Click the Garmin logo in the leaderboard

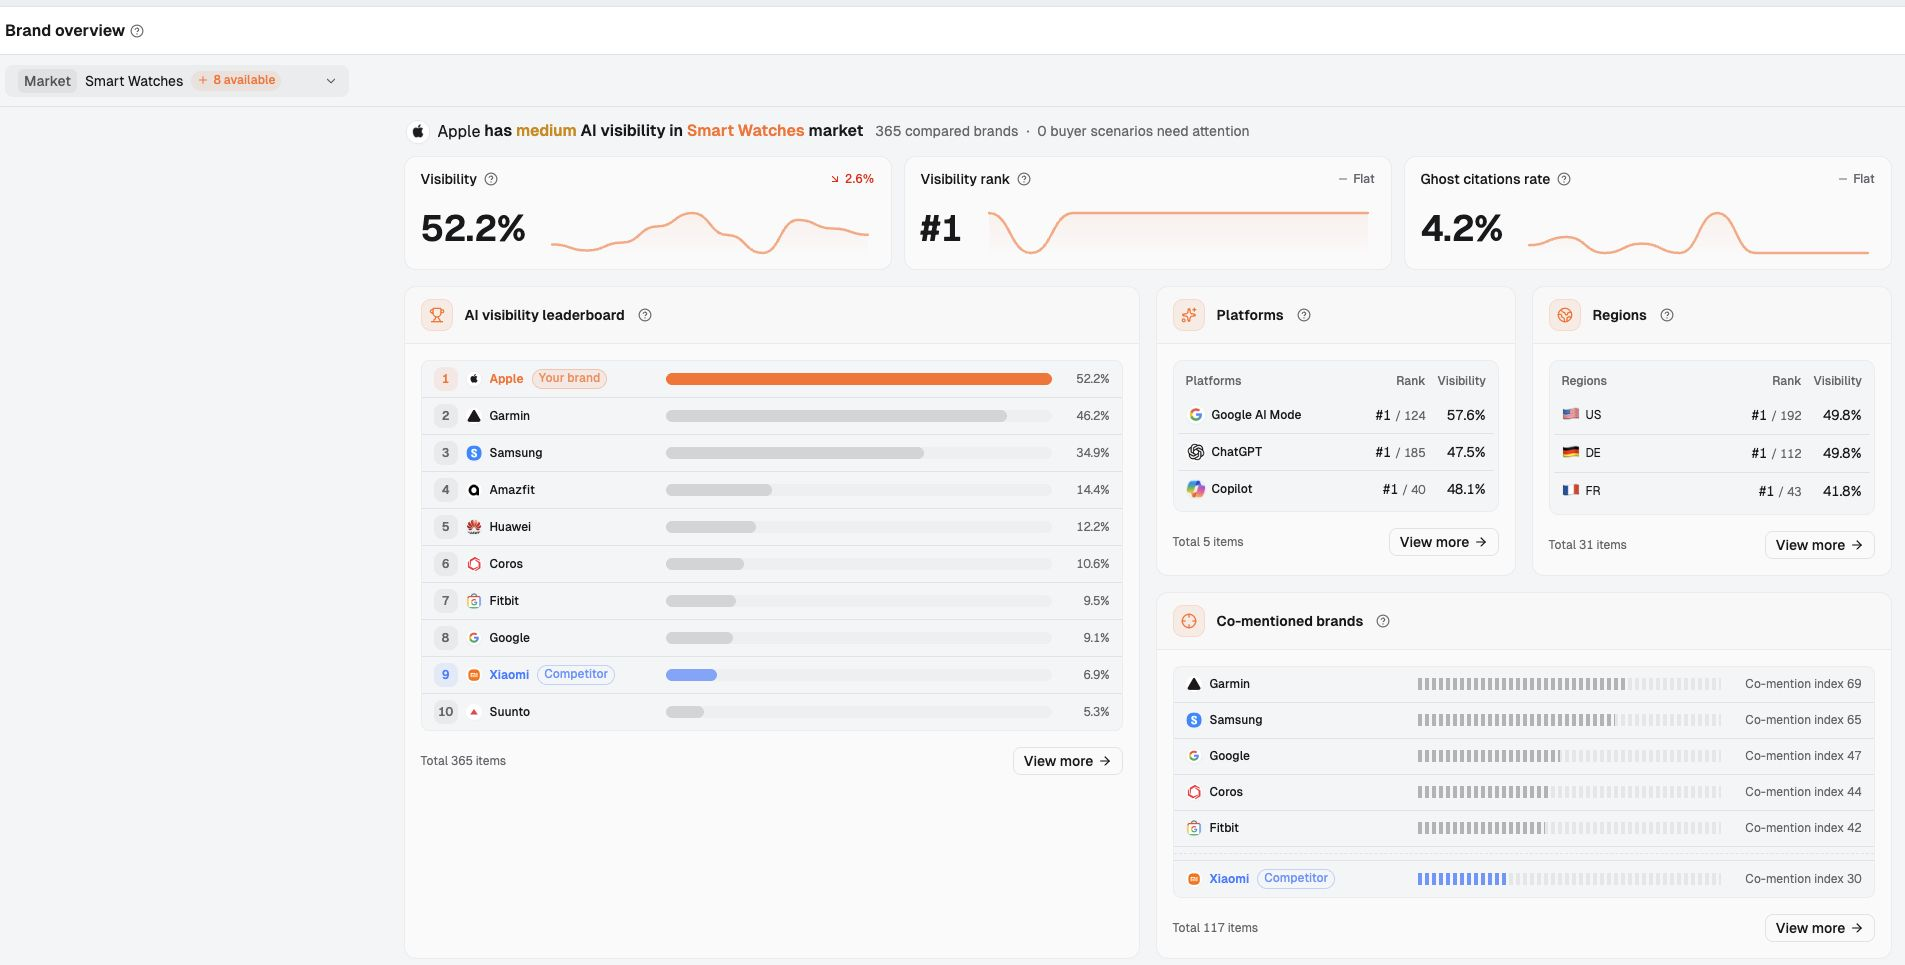474,416
